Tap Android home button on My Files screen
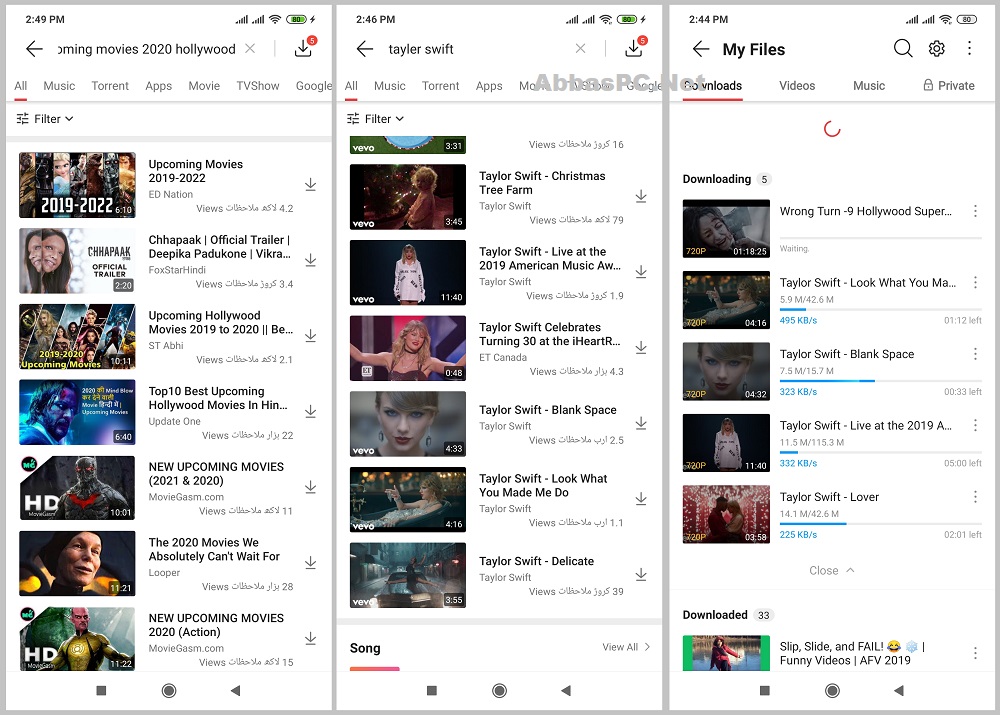The width and height of the screenshot is (1000, 715). click(x=832, y=690)
